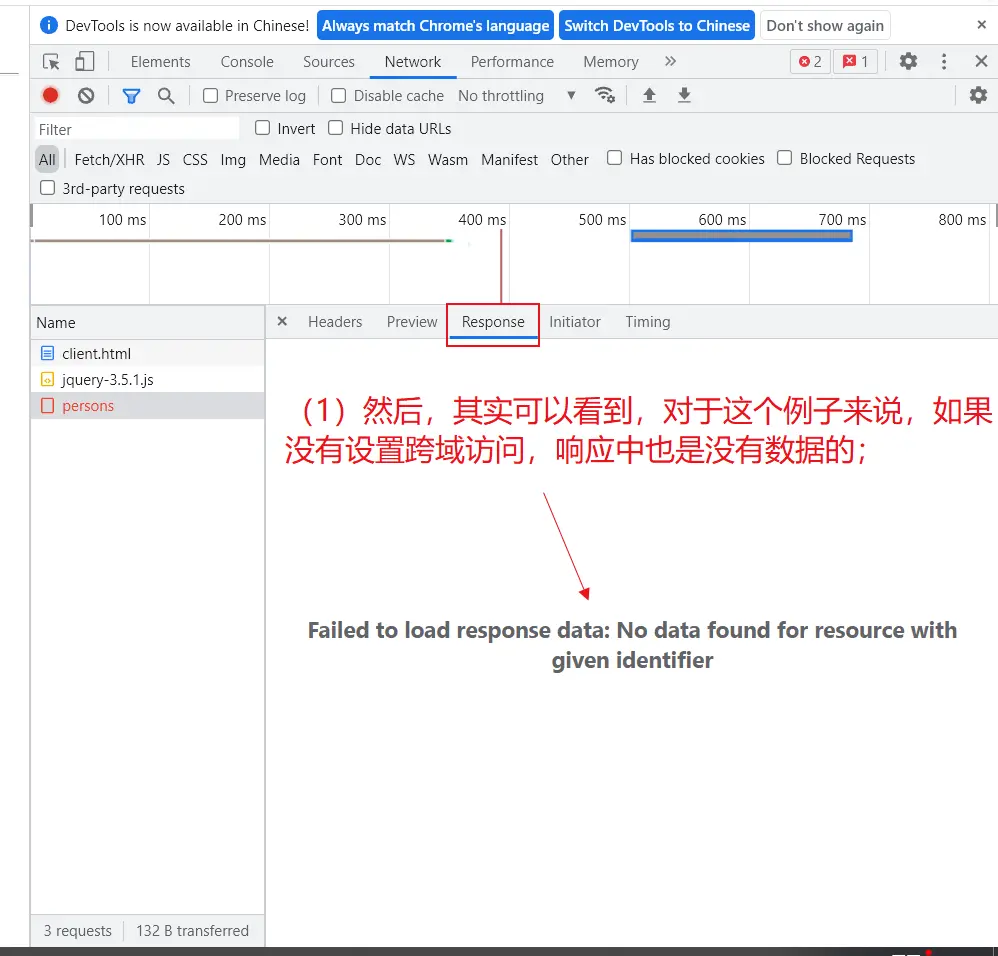Select the Response detail tab
998x956 pixels.
pyautogui.click(x=493, y=321)
